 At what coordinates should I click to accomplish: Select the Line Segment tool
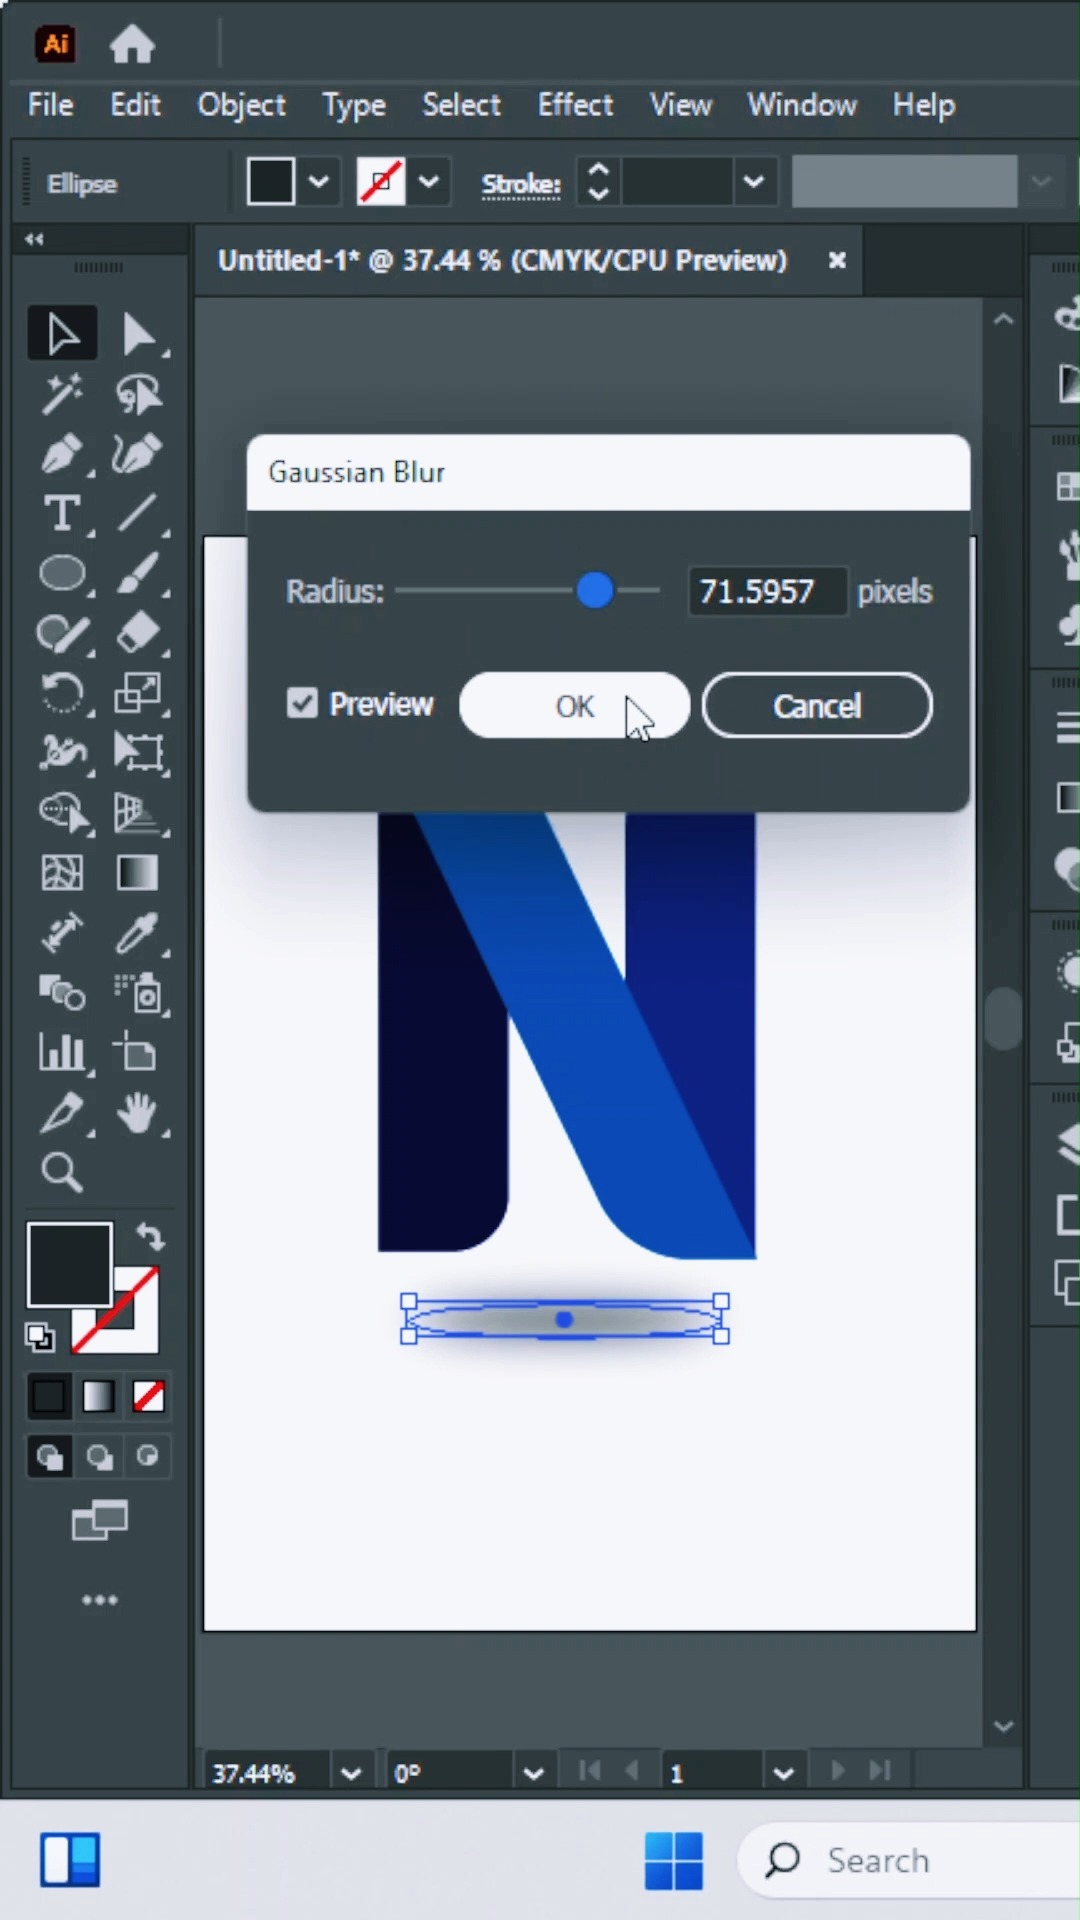[x=138, y=514]
